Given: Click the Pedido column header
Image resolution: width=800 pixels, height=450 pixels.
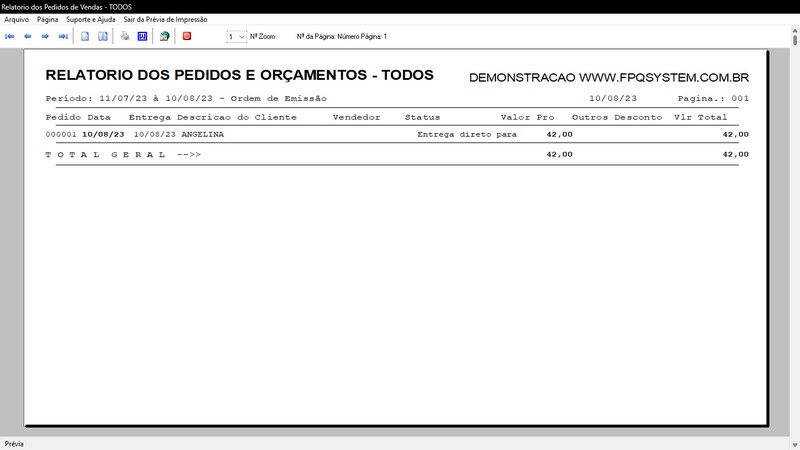Looking at the screenshot, I should coord(63,117).
